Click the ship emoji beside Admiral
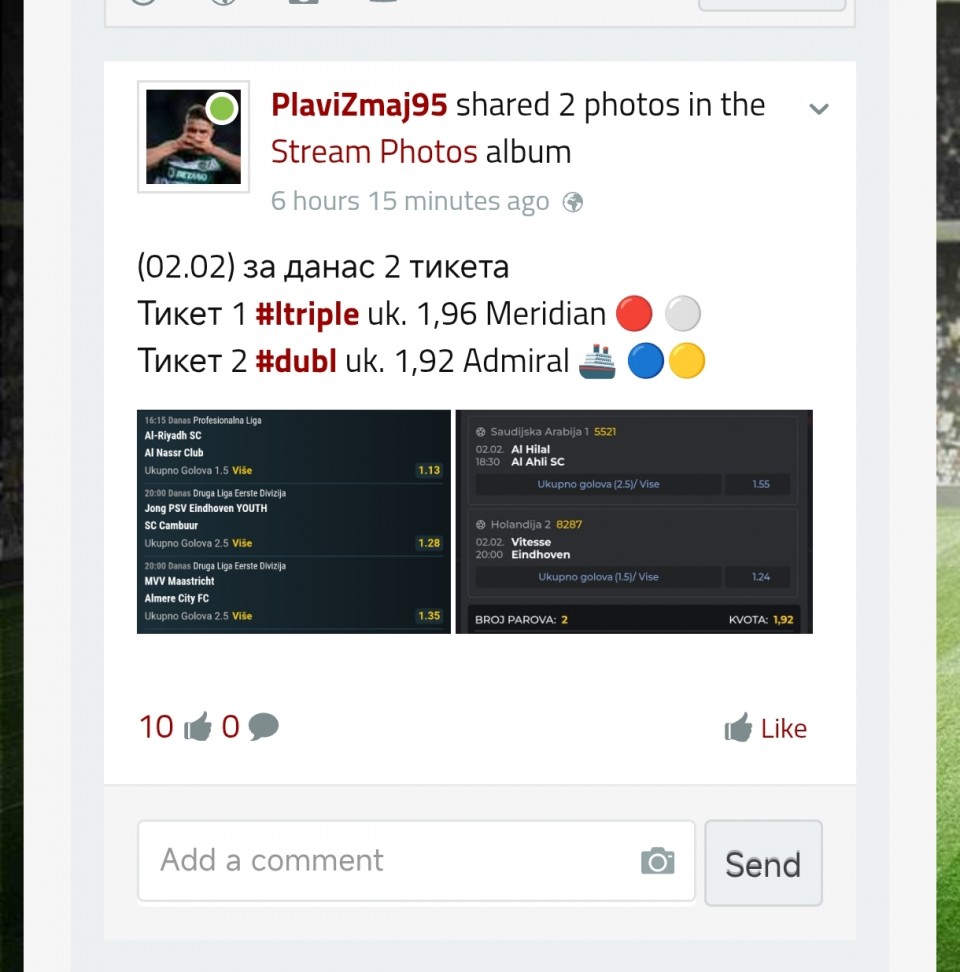This screenshot has width=960, height=972. pos(597,361)
